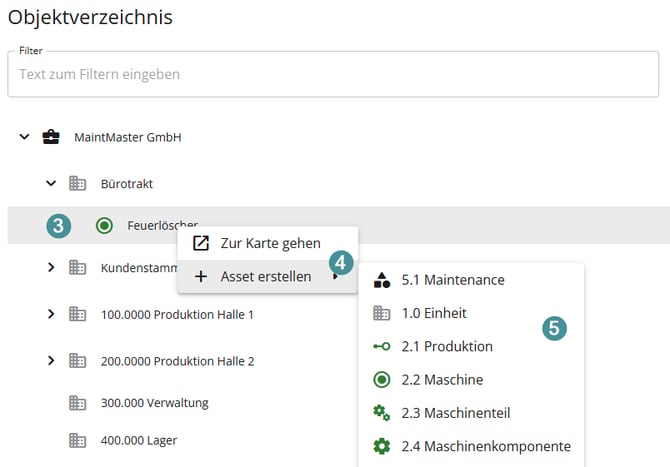
Task: Click the green target icon of 2.2 Maschine
Action: point(382,379)
